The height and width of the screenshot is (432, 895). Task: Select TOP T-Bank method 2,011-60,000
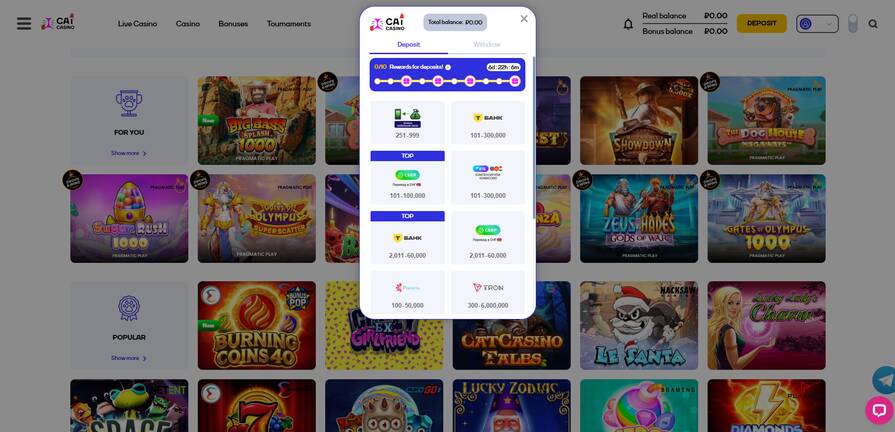(408, 237)
